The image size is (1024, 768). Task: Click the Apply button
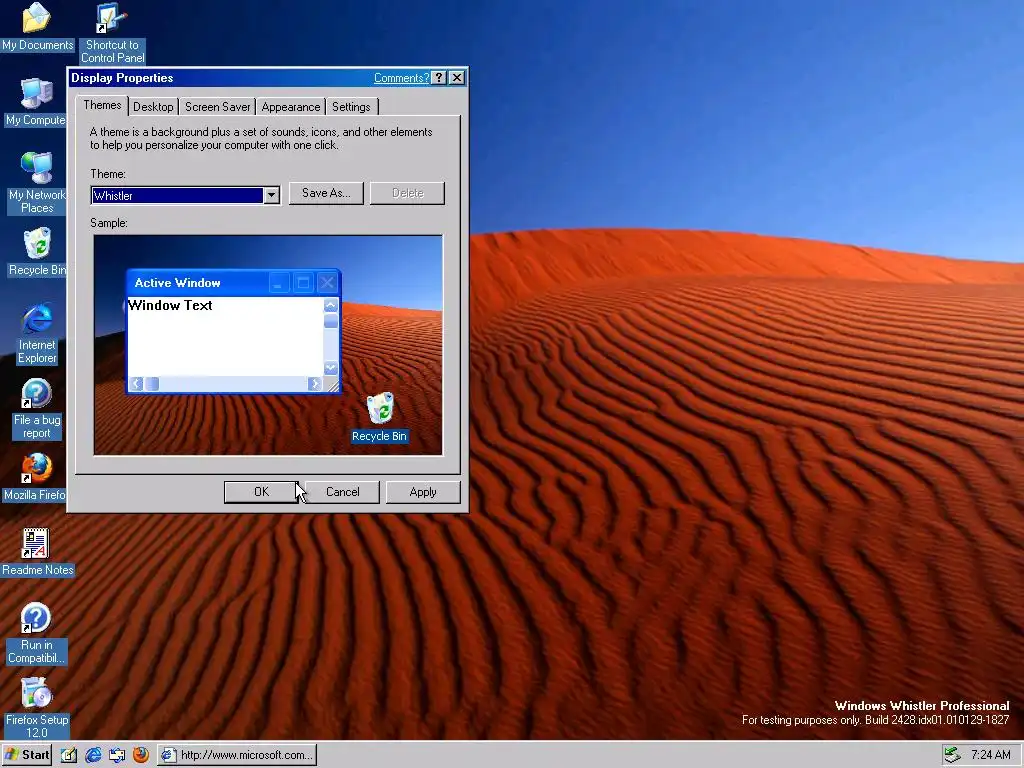coord(423,492)
